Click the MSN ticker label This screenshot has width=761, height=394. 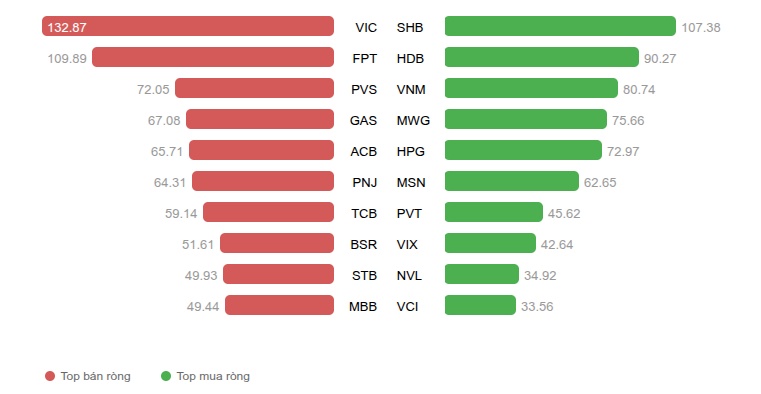(x=411, y=182)
